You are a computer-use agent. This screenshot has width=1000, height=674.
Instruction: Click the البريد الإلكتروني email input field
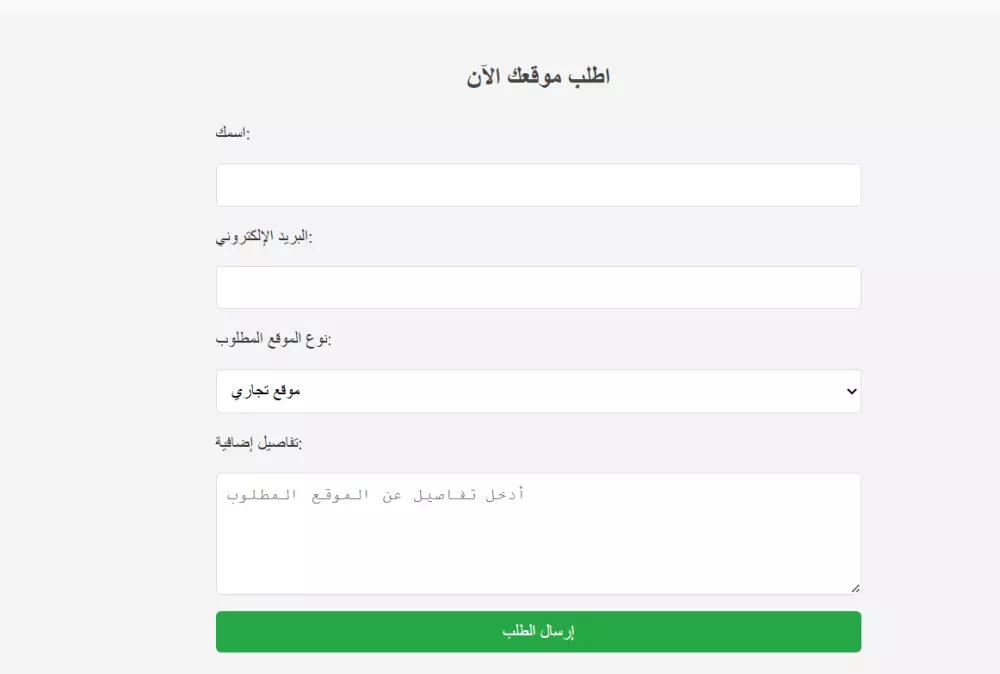[x=537, y=287]
